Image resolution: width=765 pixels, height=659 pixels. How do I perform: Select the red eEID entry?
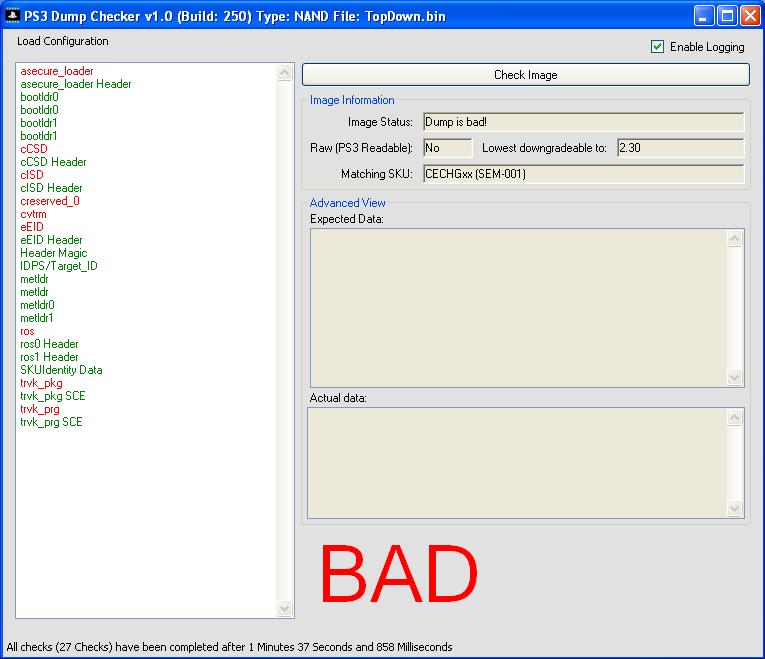[32, 227]
